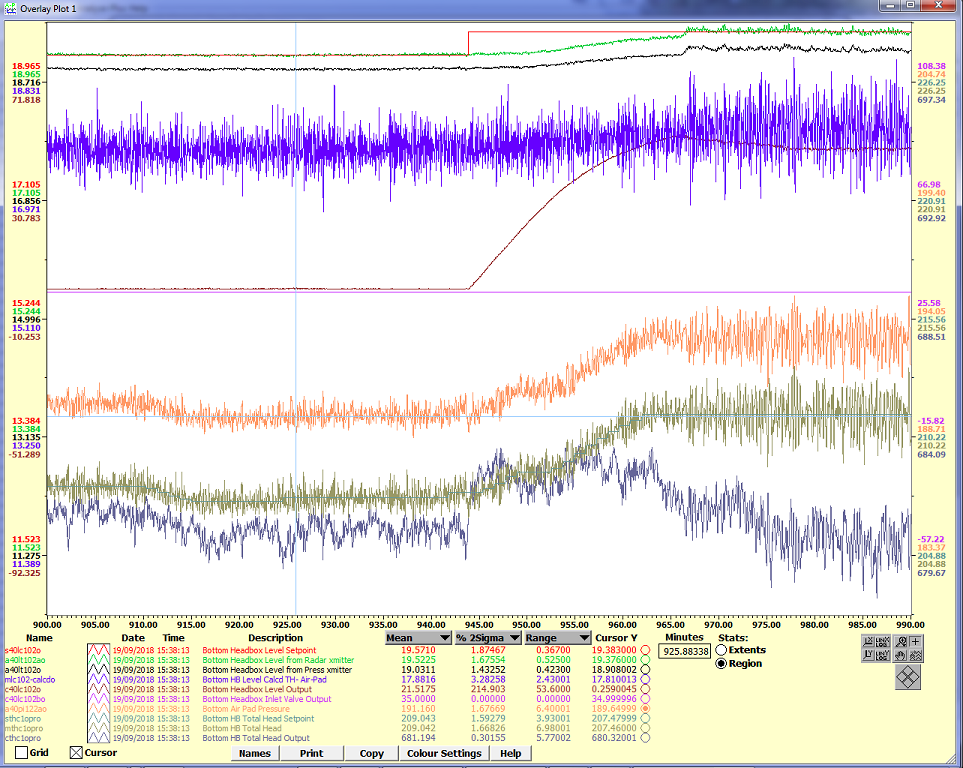
Task: Toggle LIN/LOG scaling for the Y axis
Action: [x=881, y=655]
